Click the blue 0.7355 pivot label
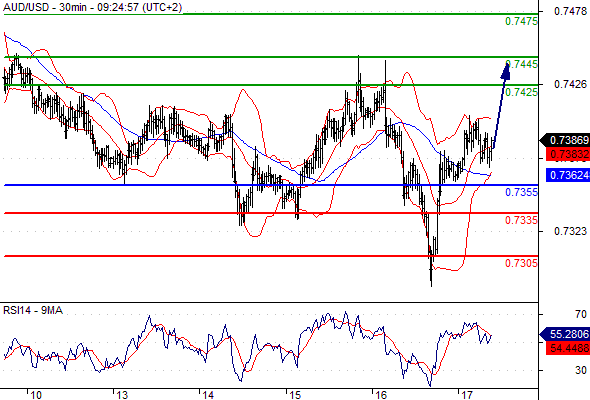590x400 pixels. click(521, 192)
